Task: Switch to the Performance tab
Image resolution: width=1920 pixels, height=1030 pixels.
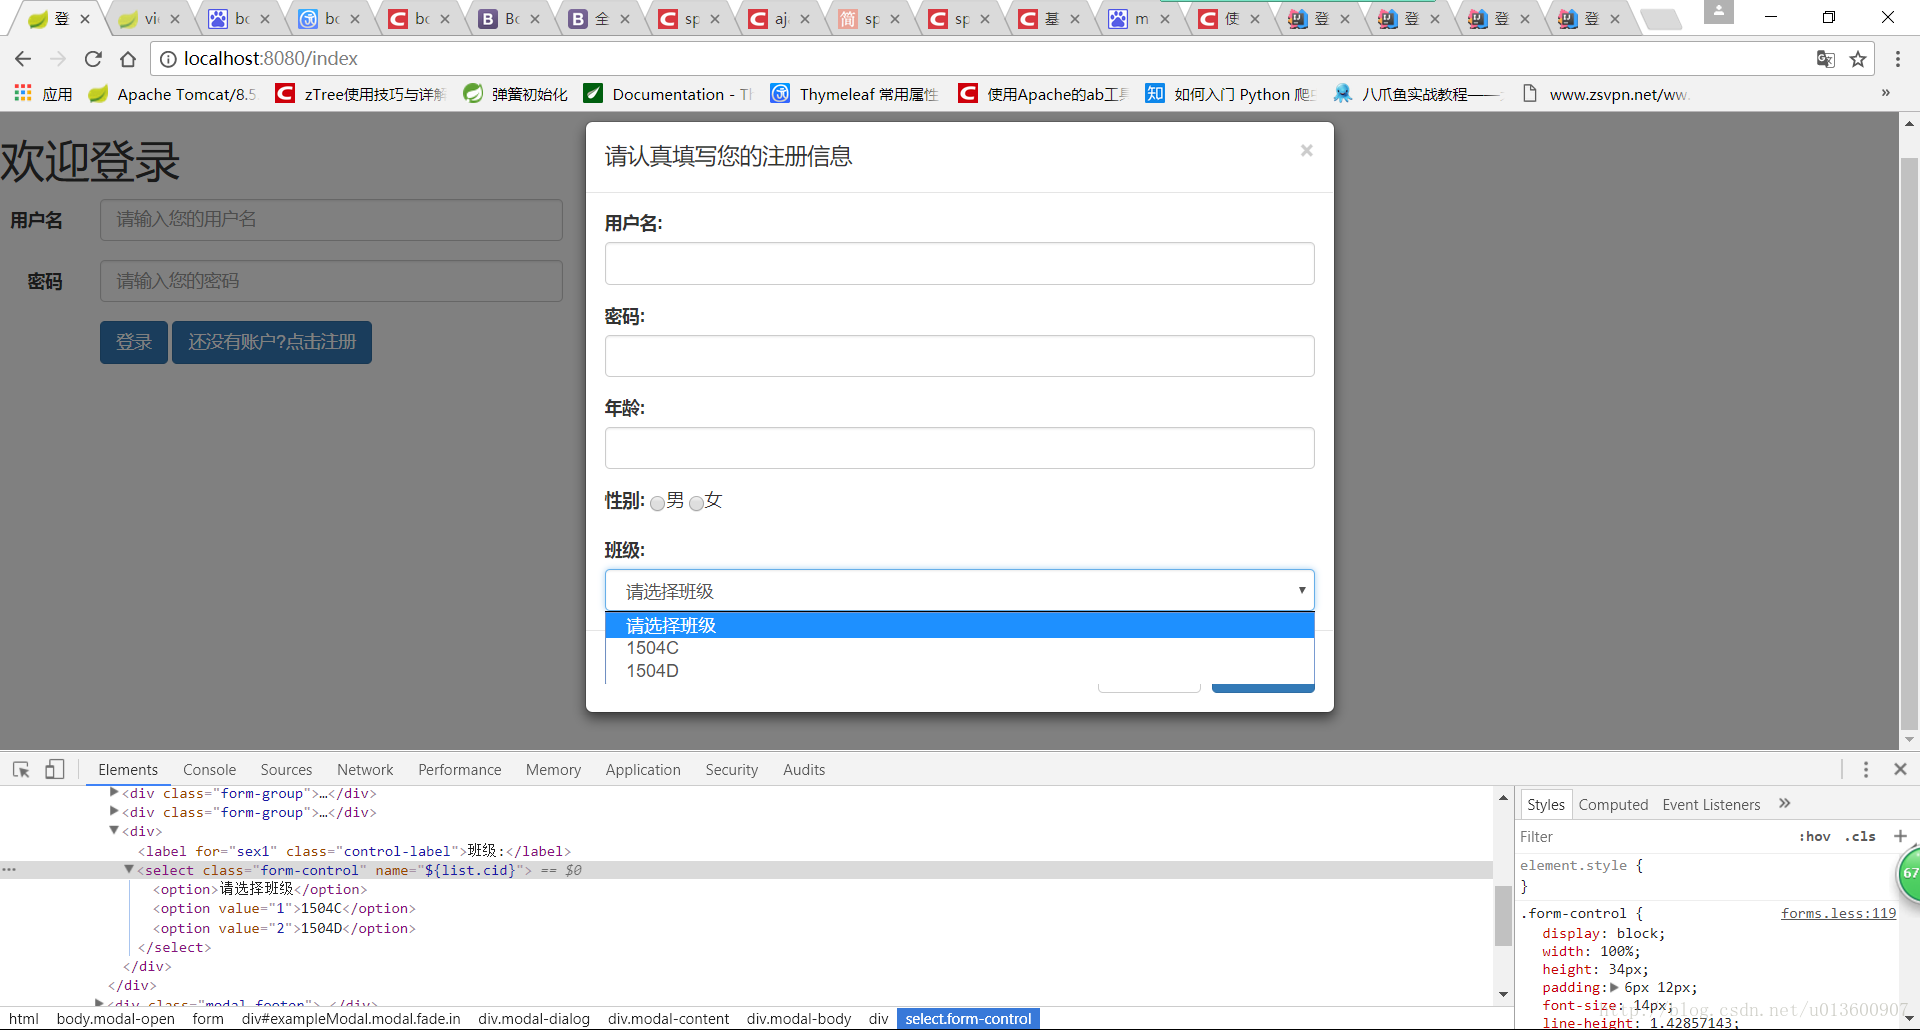Action: [x=459, y=769]
